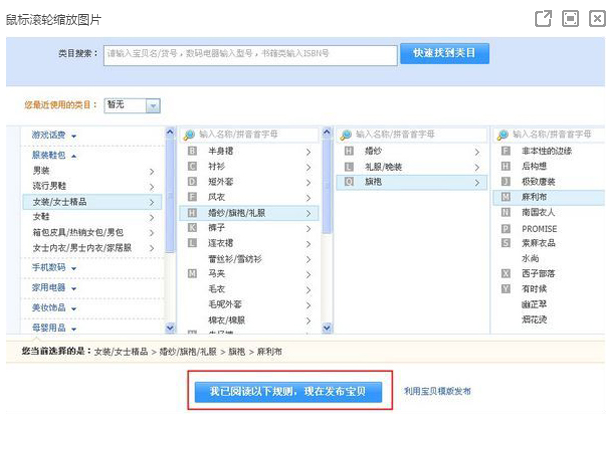Image resolution: width=616 pixels, height=453 pixels.
Task: Select 婚纱 in third column
Action: (412, 151)
